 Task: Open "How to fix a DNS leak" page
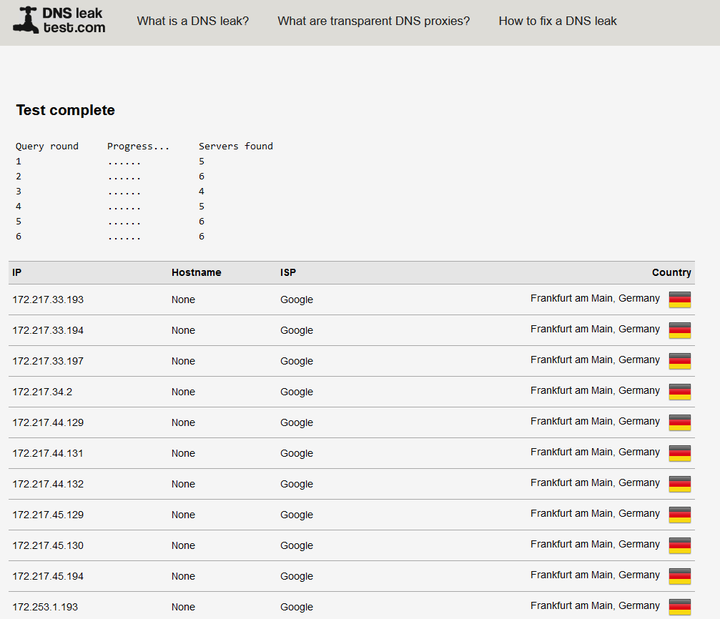tap(557, 21)
